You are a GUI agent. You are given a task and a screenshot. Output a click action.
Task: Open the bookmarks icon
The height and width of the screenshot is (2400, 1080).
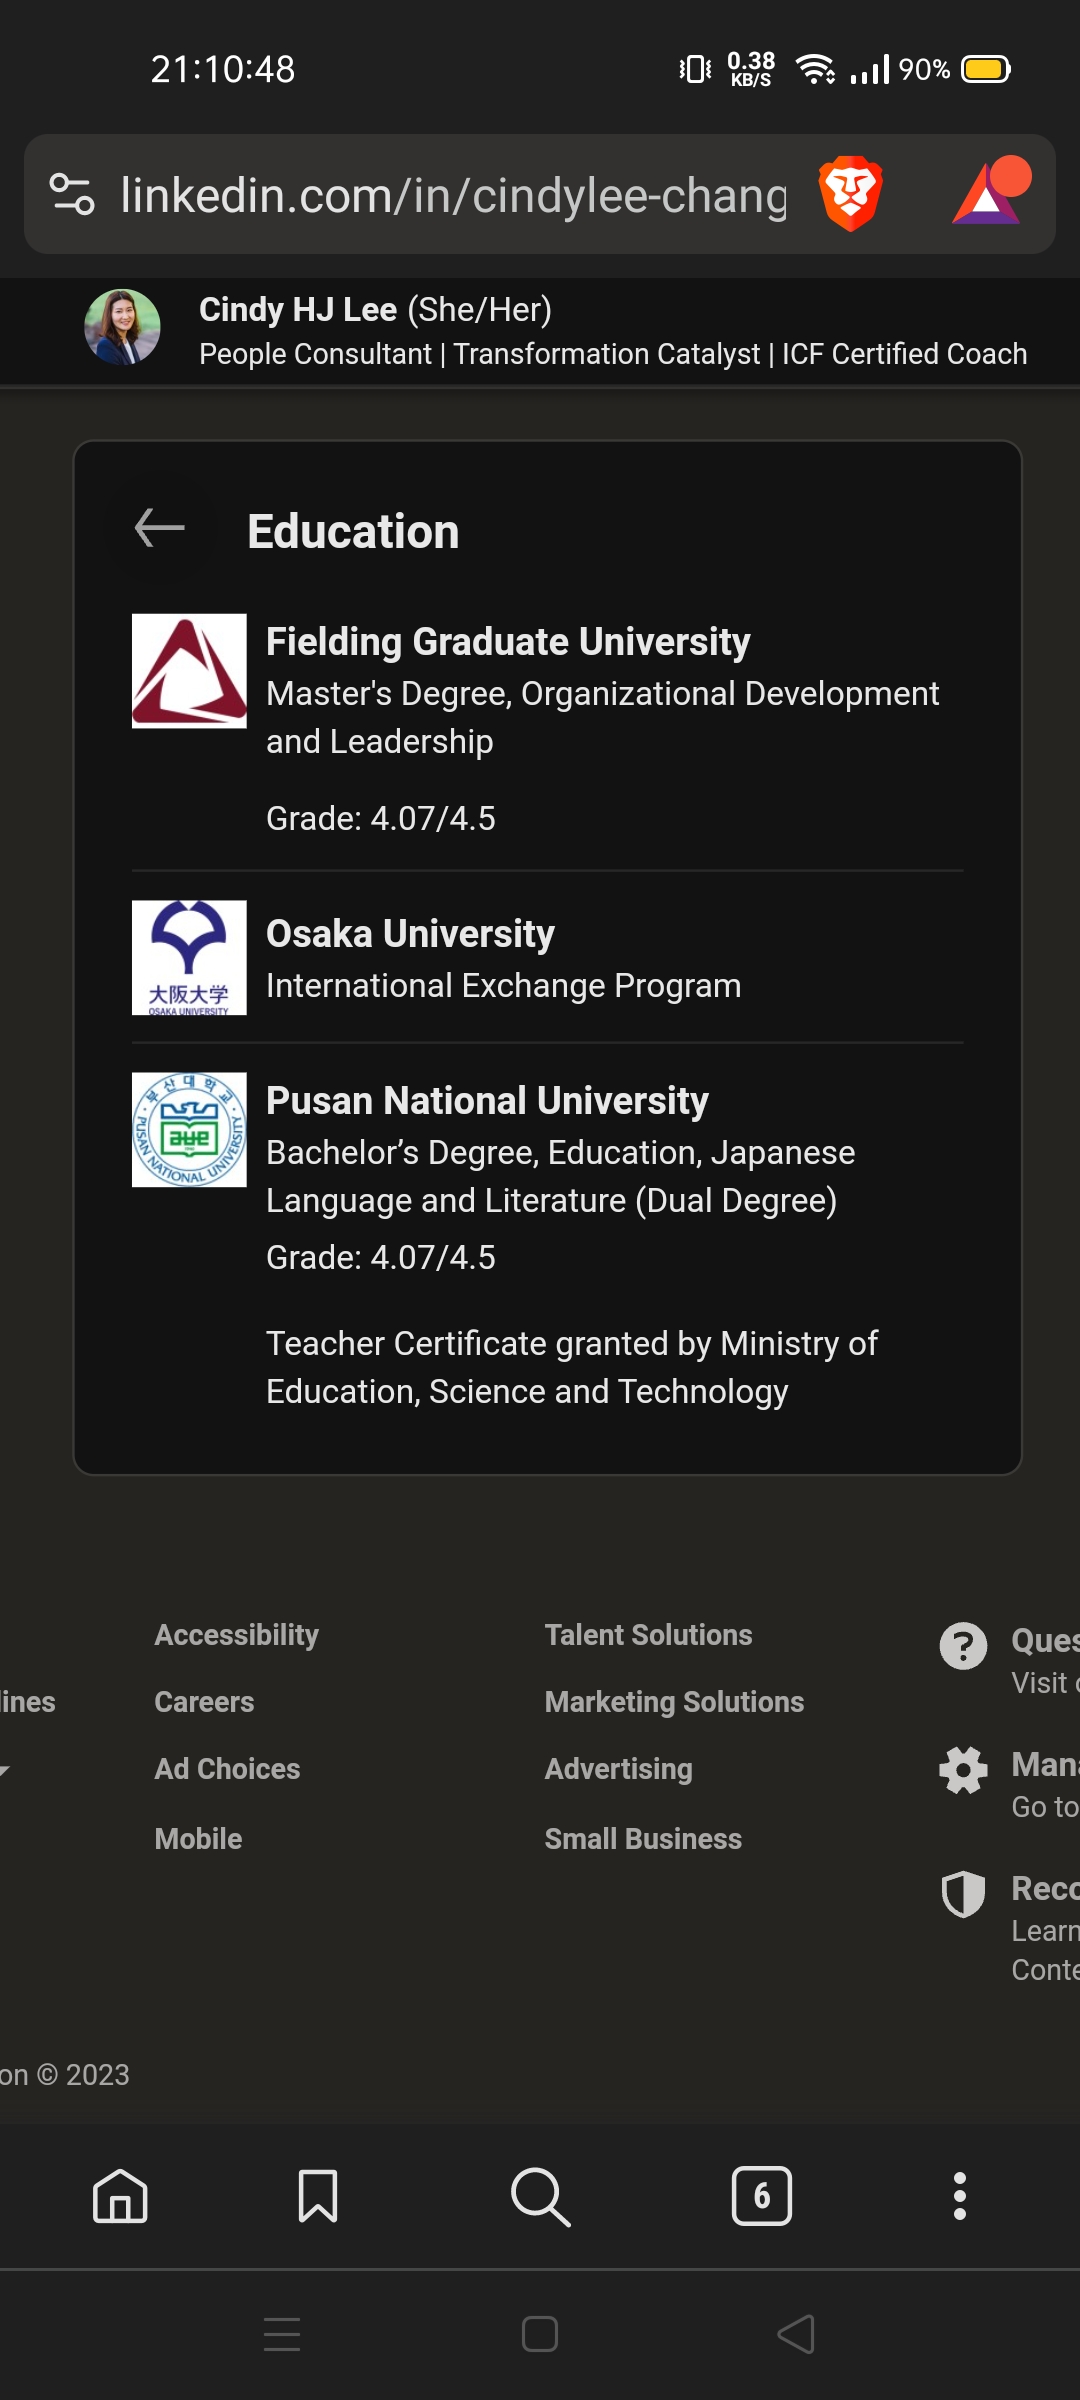(x=318, y=2196)
